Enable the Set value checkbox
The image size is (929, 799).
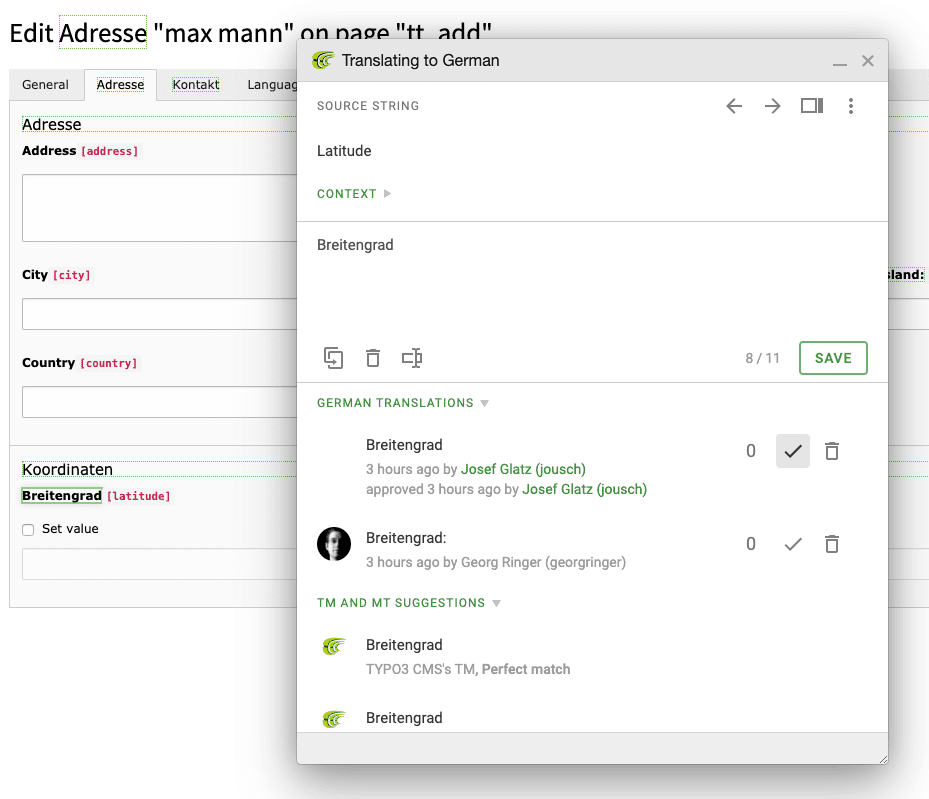tap(28, 530)
